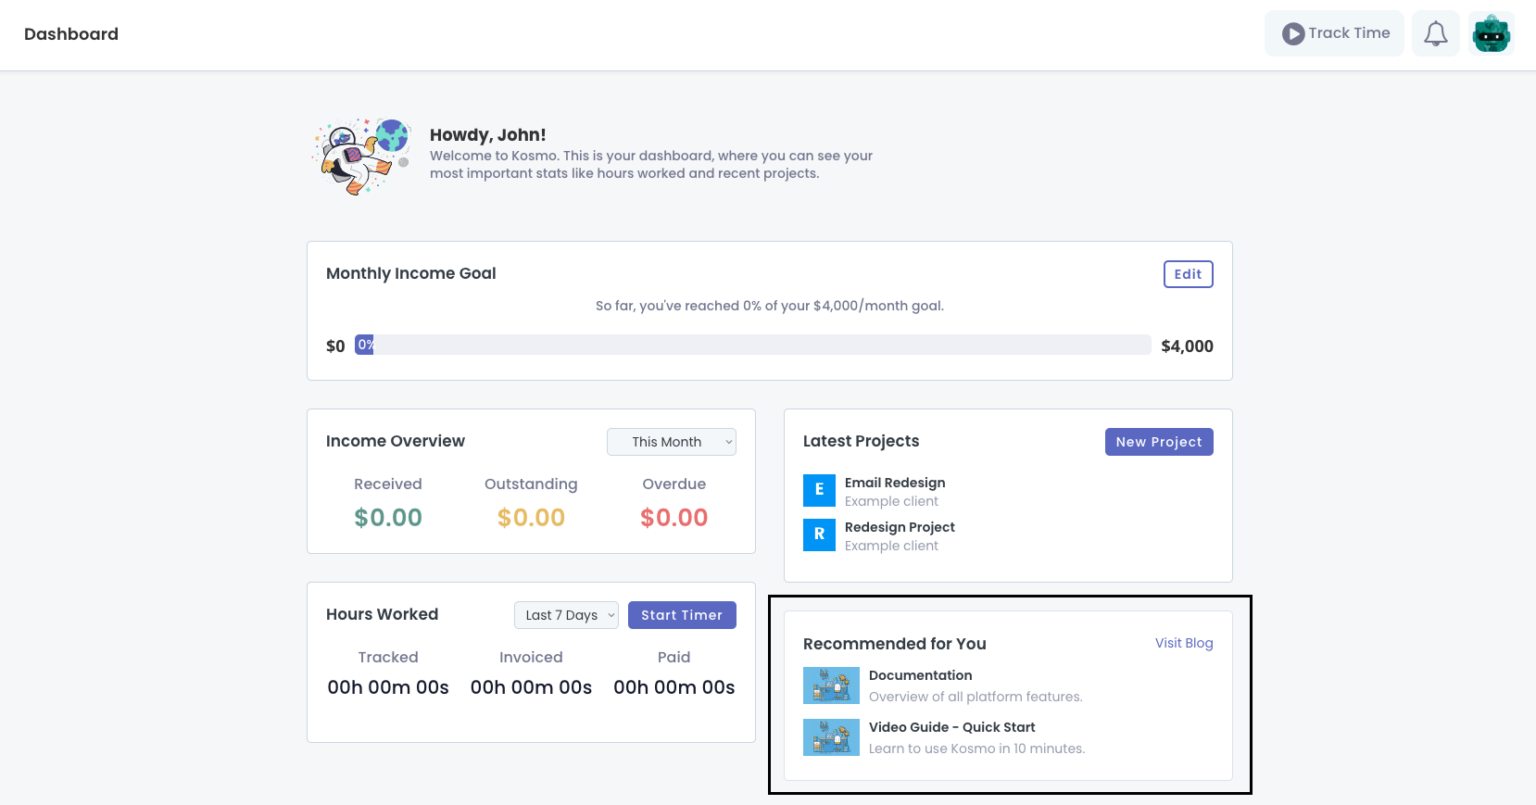This screenshot has width=1536, height=805.
Task: Open the Email Redesign project
Action: [x=894, y=483]
